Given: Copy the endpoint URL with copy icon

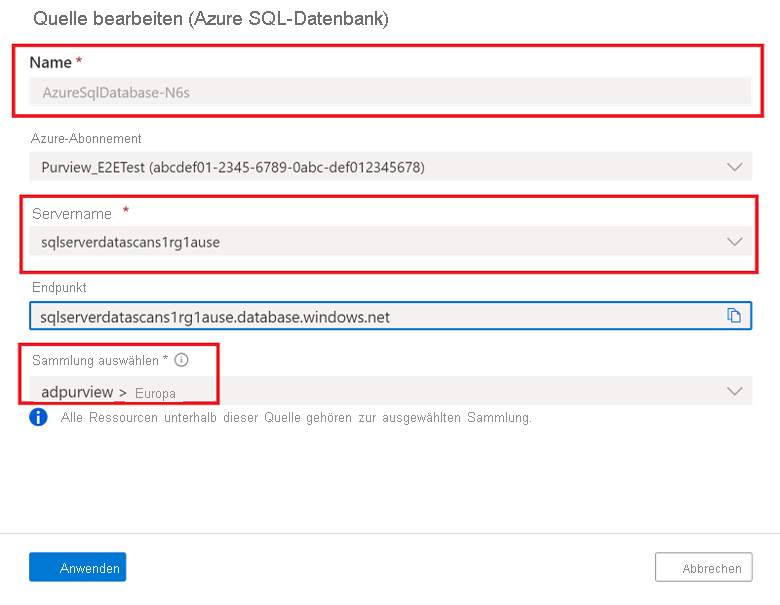Looking at the screenshot, I should pyautogui.click(x=734, y=315).
